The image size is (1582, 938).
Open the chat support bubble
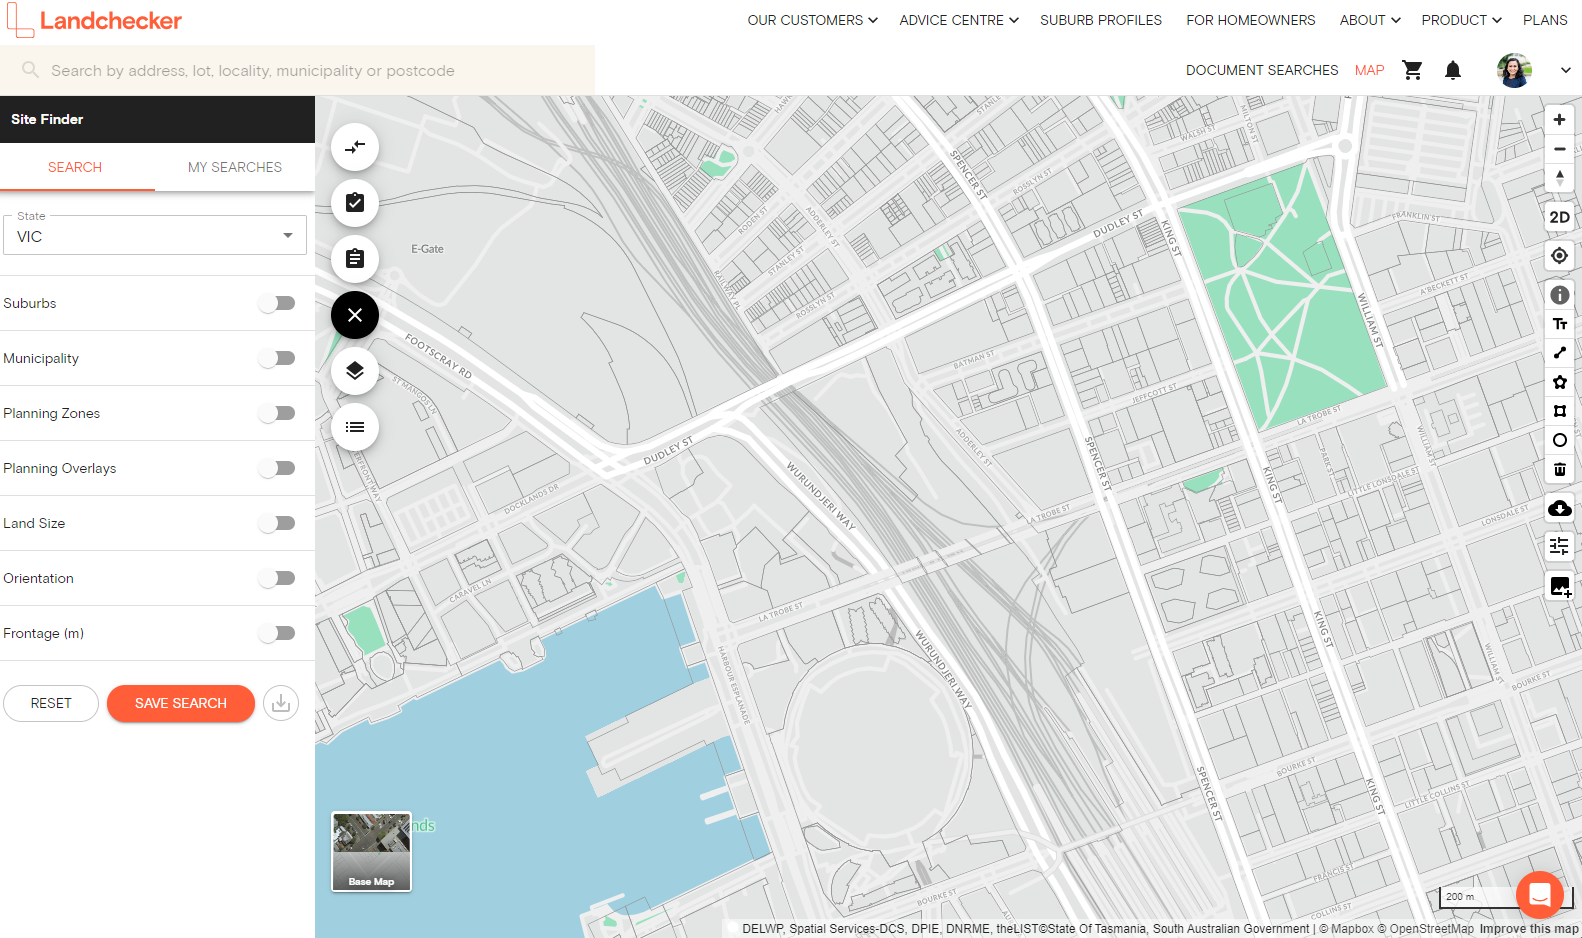(x=1540, y=894)
